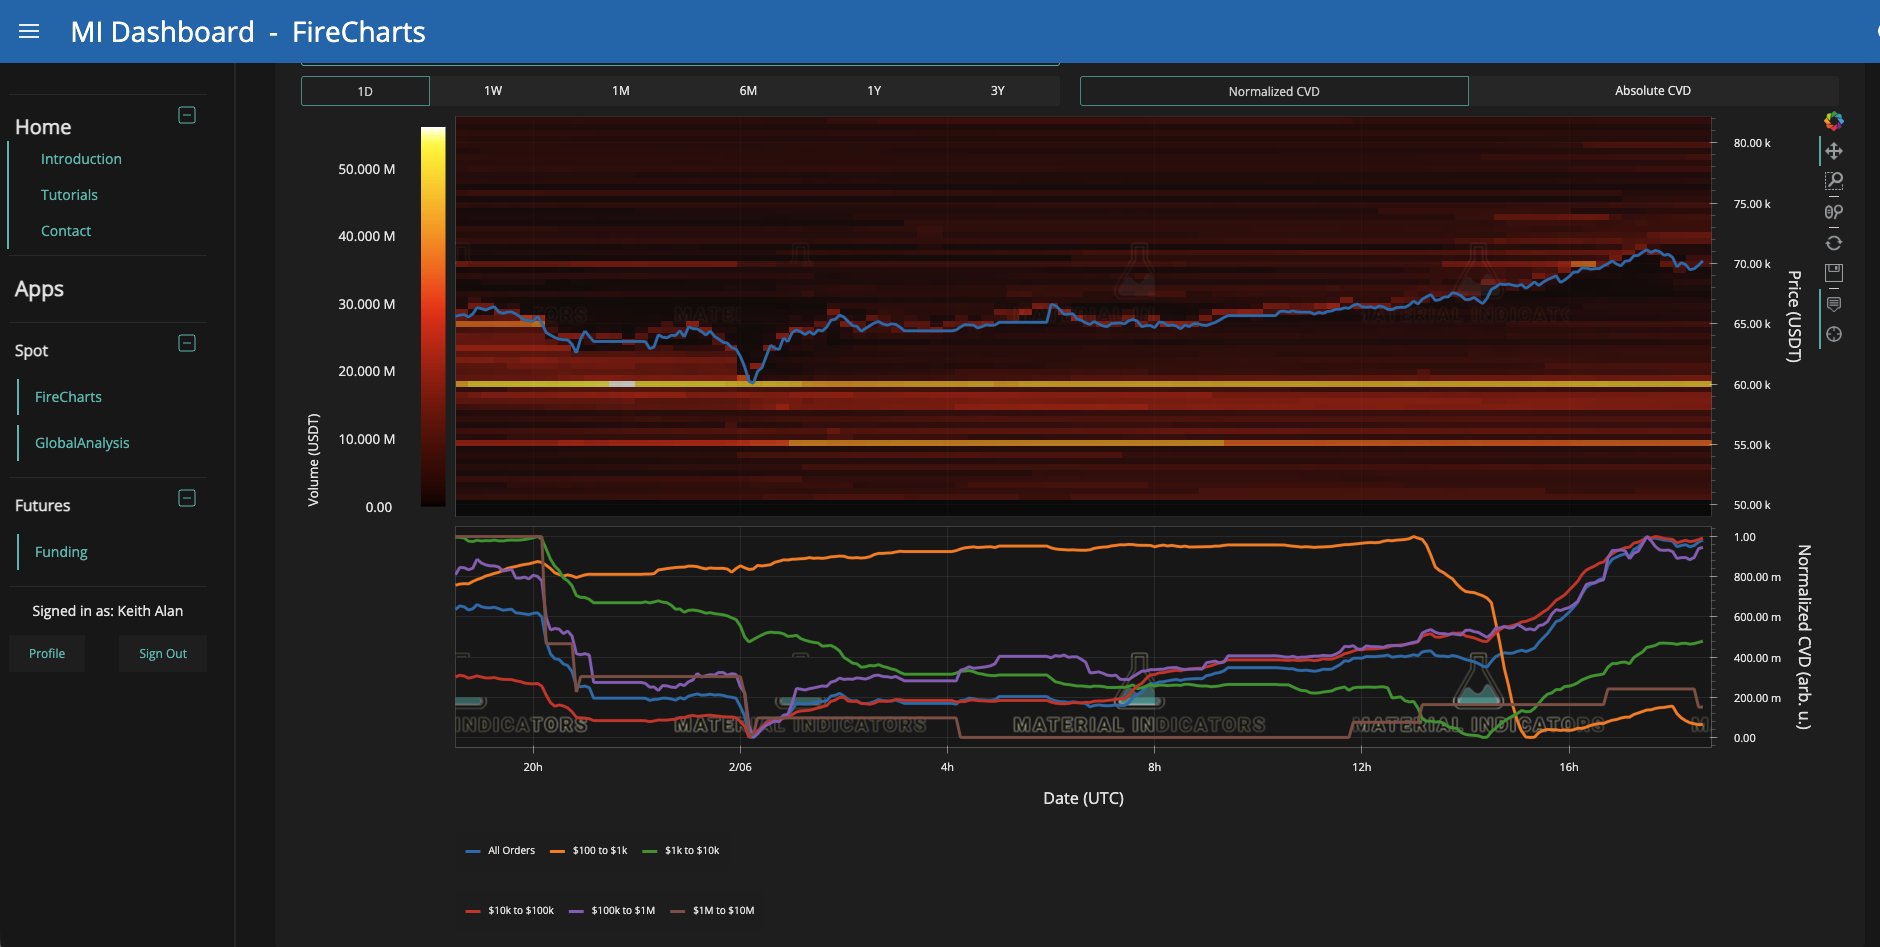
Task: Save the chart using the floppy disk icon
Action: pyautogui.click(x=1833, y=273)
